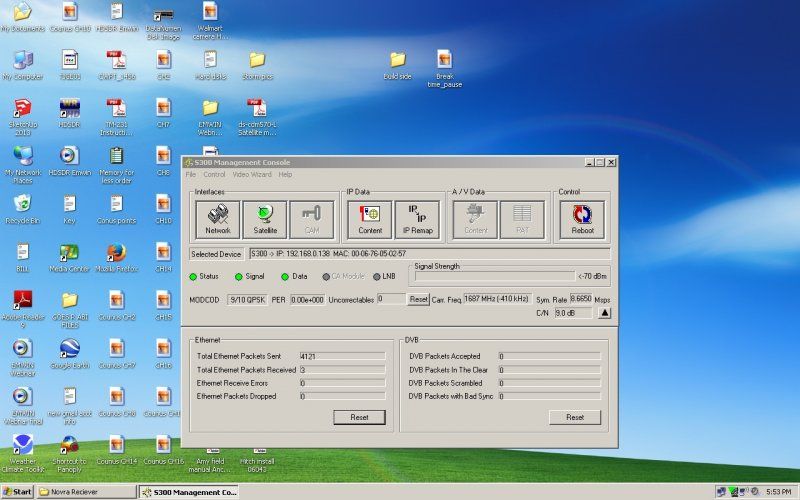
Task: Click the DVB Packets Accepted value
Action: point(549,356)
